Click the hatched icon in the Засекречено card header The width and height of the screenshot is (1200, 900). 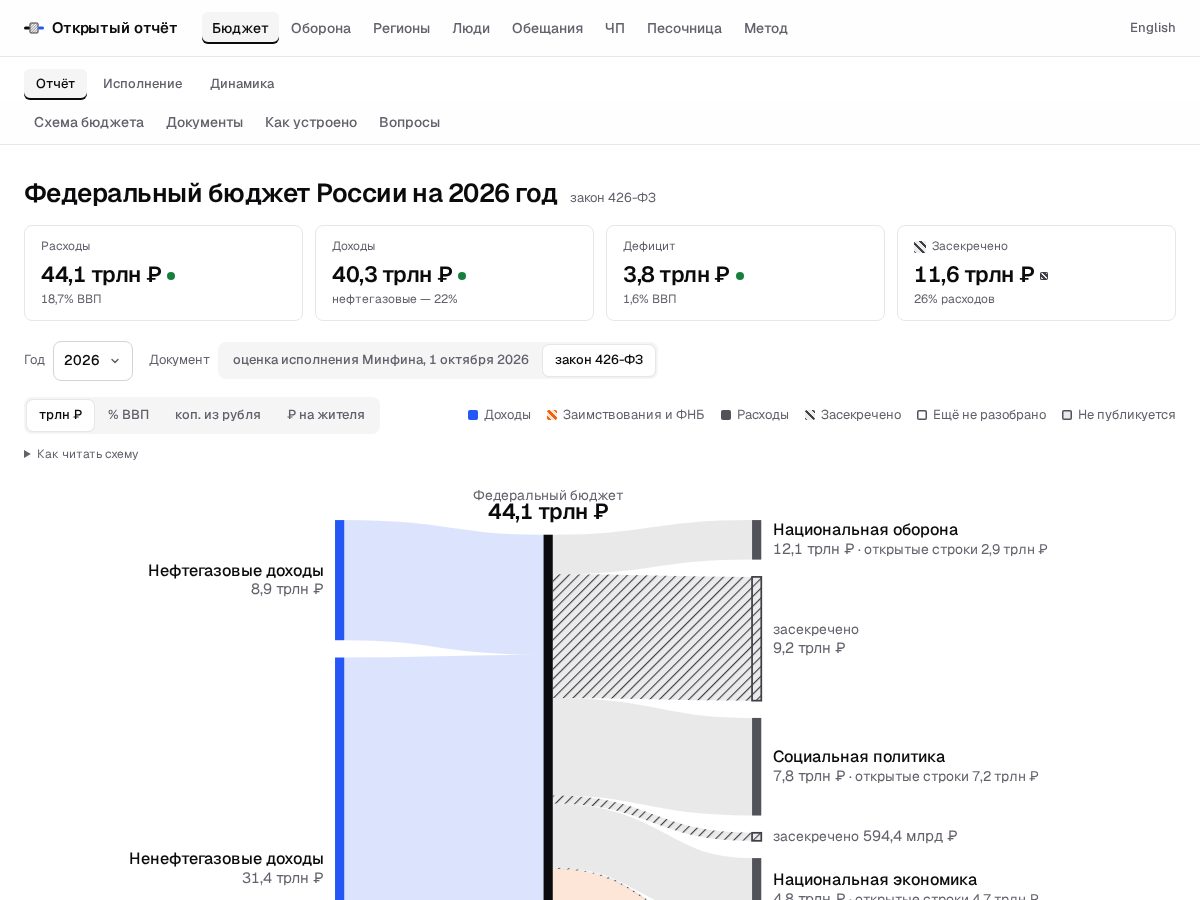[920, 247]
